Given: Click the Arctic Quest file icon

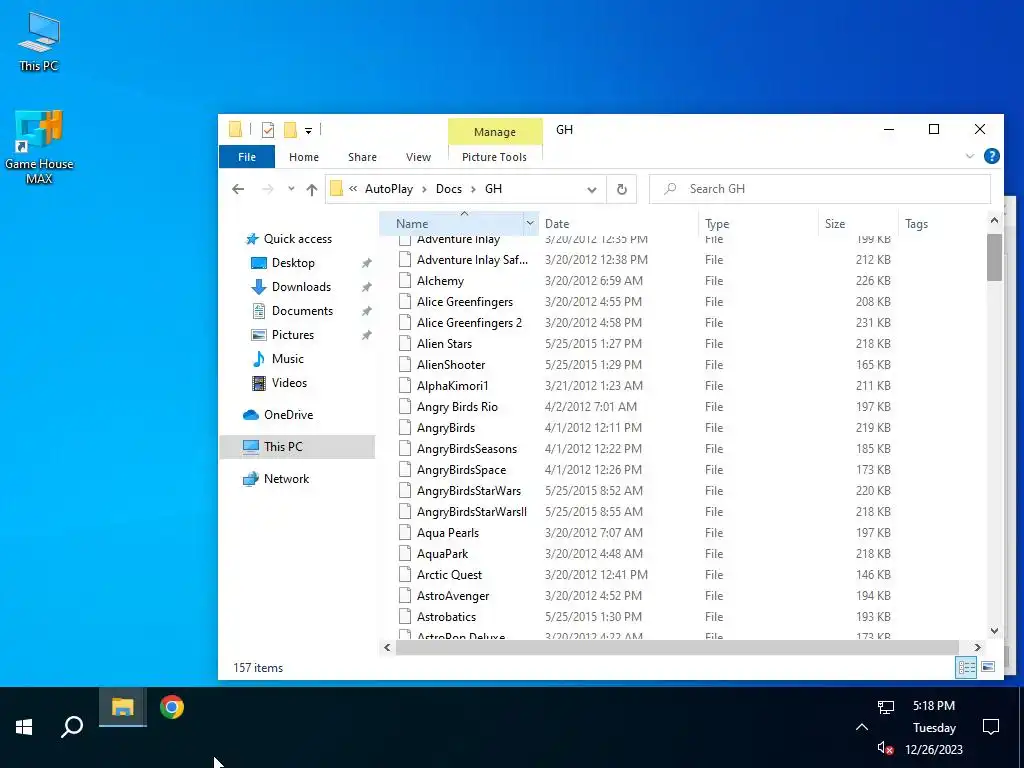Looking at the screenshot, I should coord(405,575).
